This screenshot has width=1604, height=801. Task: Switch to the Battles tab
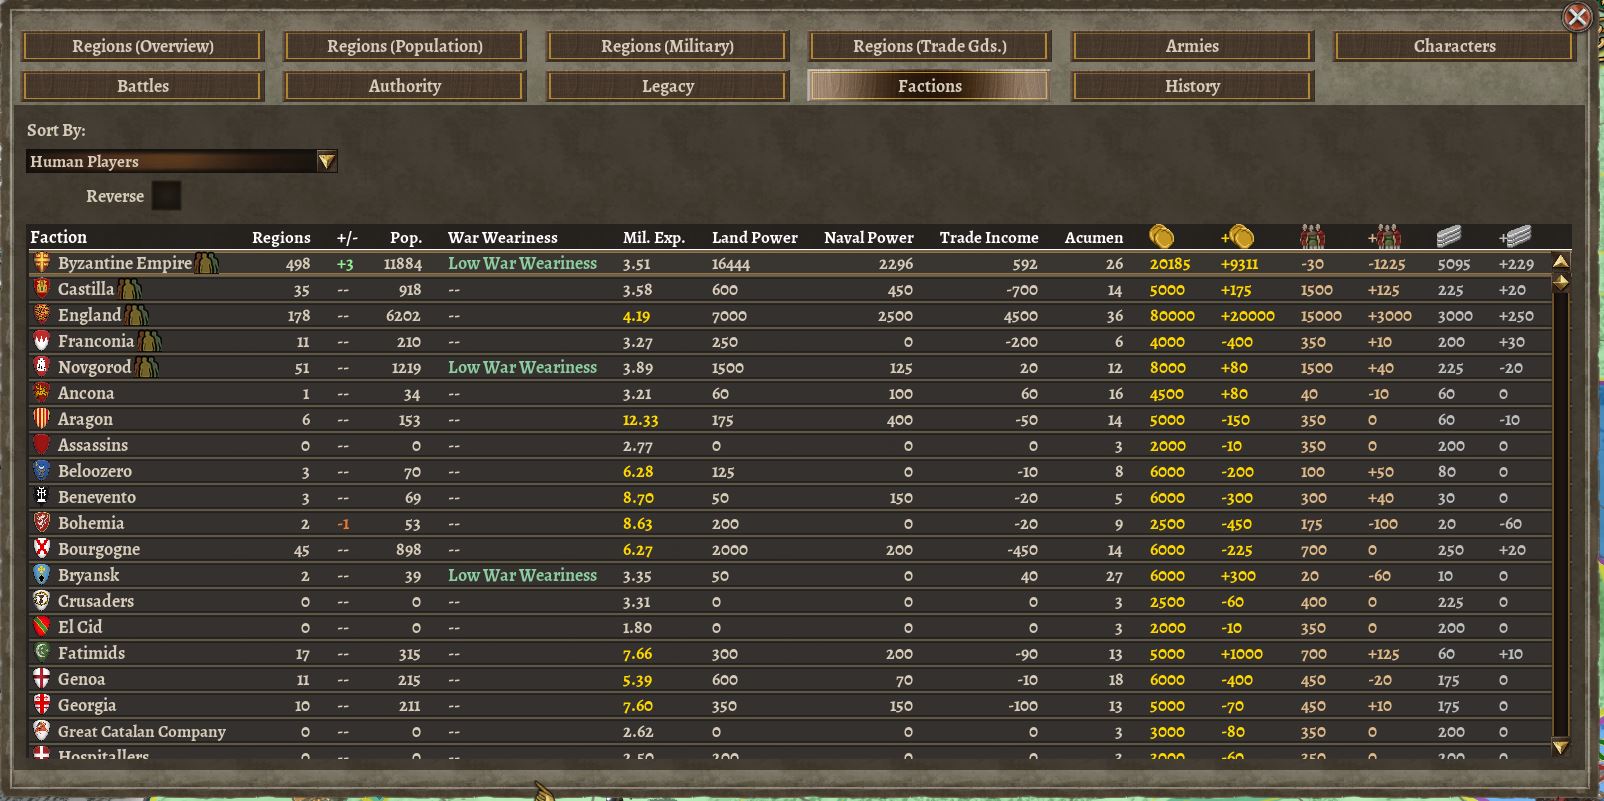click(x=143, y=86)
